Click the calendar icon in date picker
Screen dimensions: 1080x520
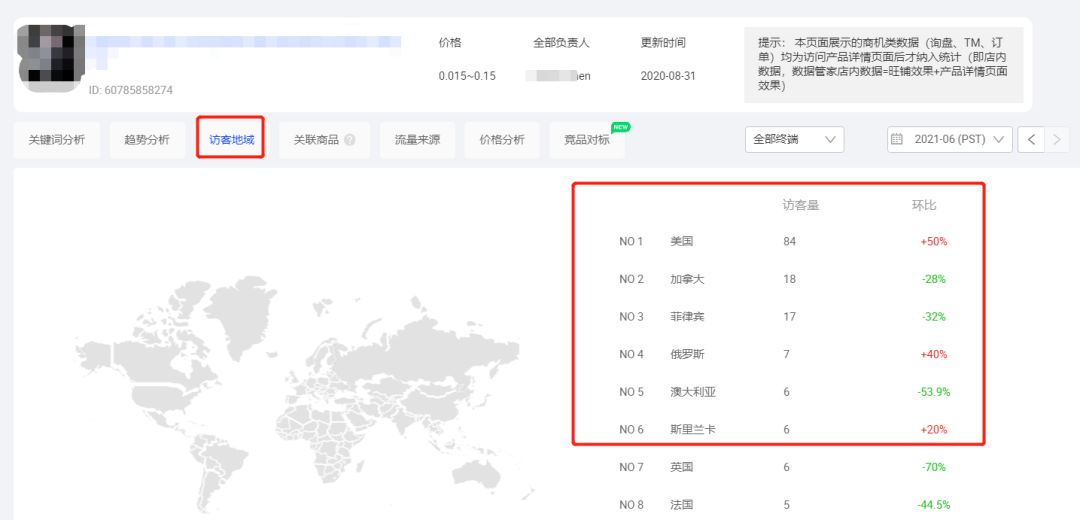point(897,139)
